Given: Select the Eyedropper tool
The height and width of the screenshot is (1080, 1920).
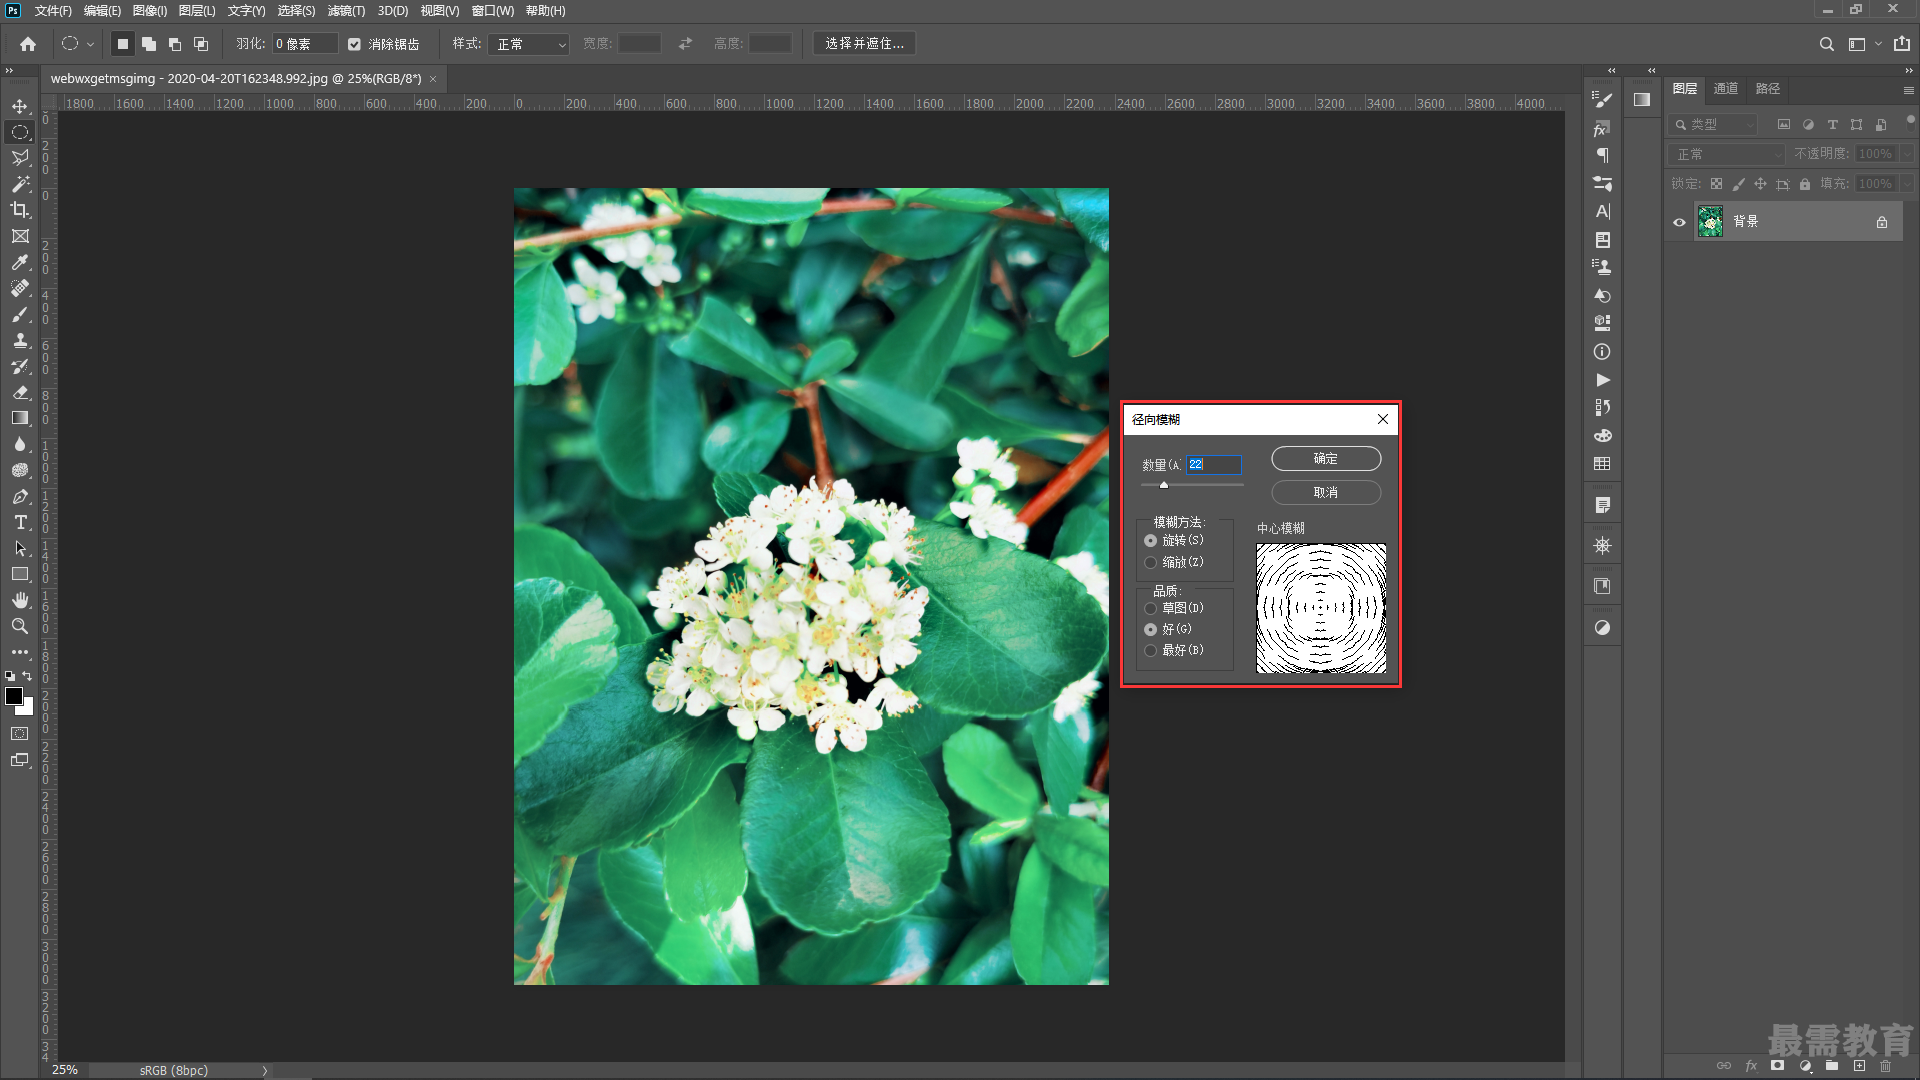Looking at the screenshot, I should click(20, 262).
